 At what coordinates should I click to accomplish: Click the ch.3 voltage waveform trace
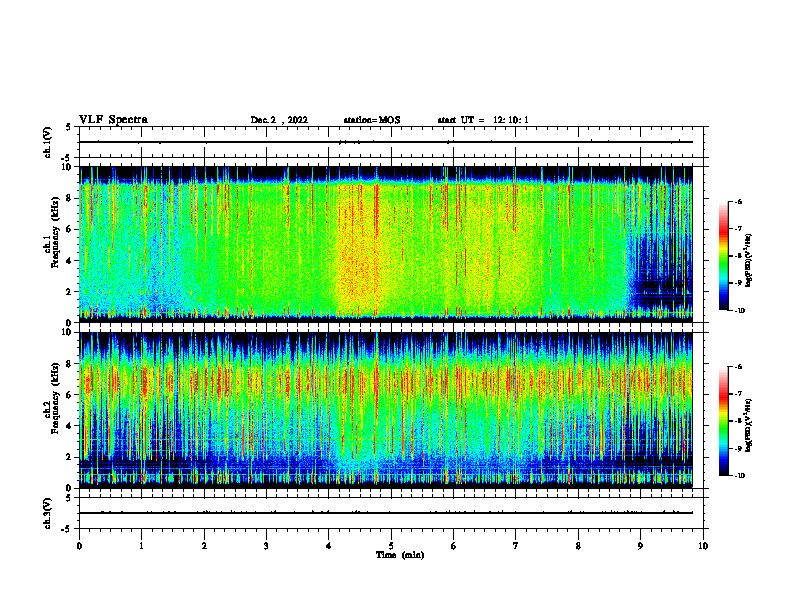point(386,513)
